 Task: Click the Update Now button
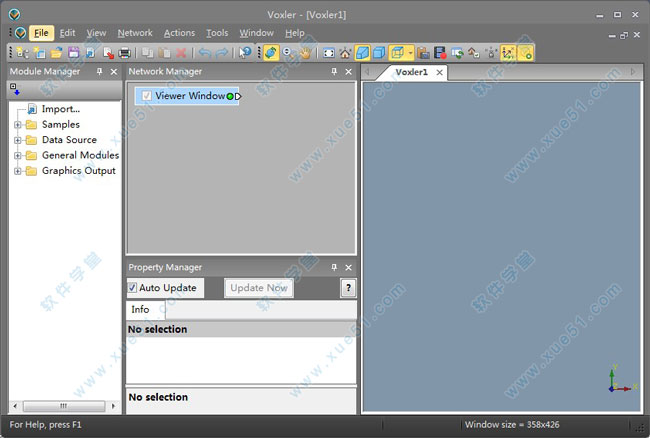259,288
